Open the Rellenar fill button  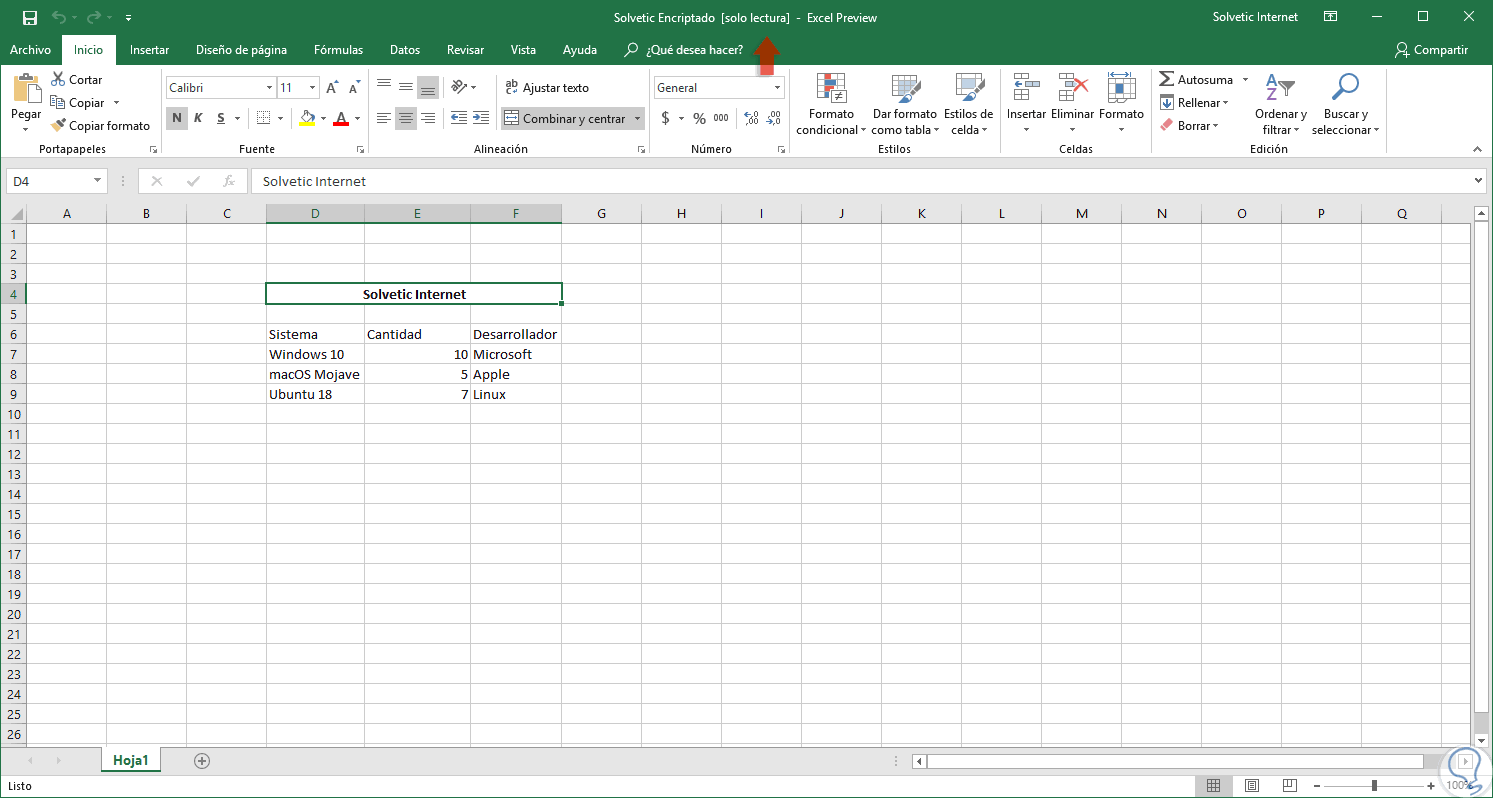(x=1193, y=102)
